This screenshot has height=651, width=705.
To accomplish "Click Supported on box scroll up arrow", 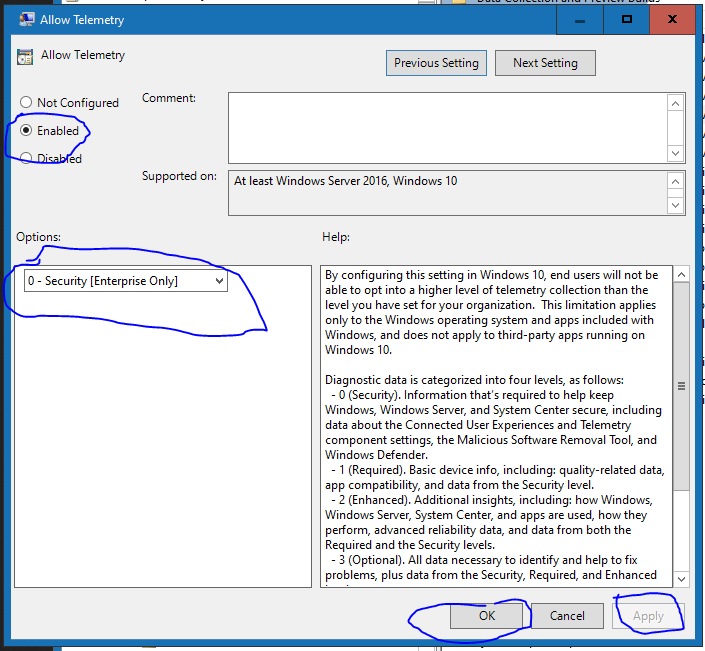I will (x=675, y=182).
